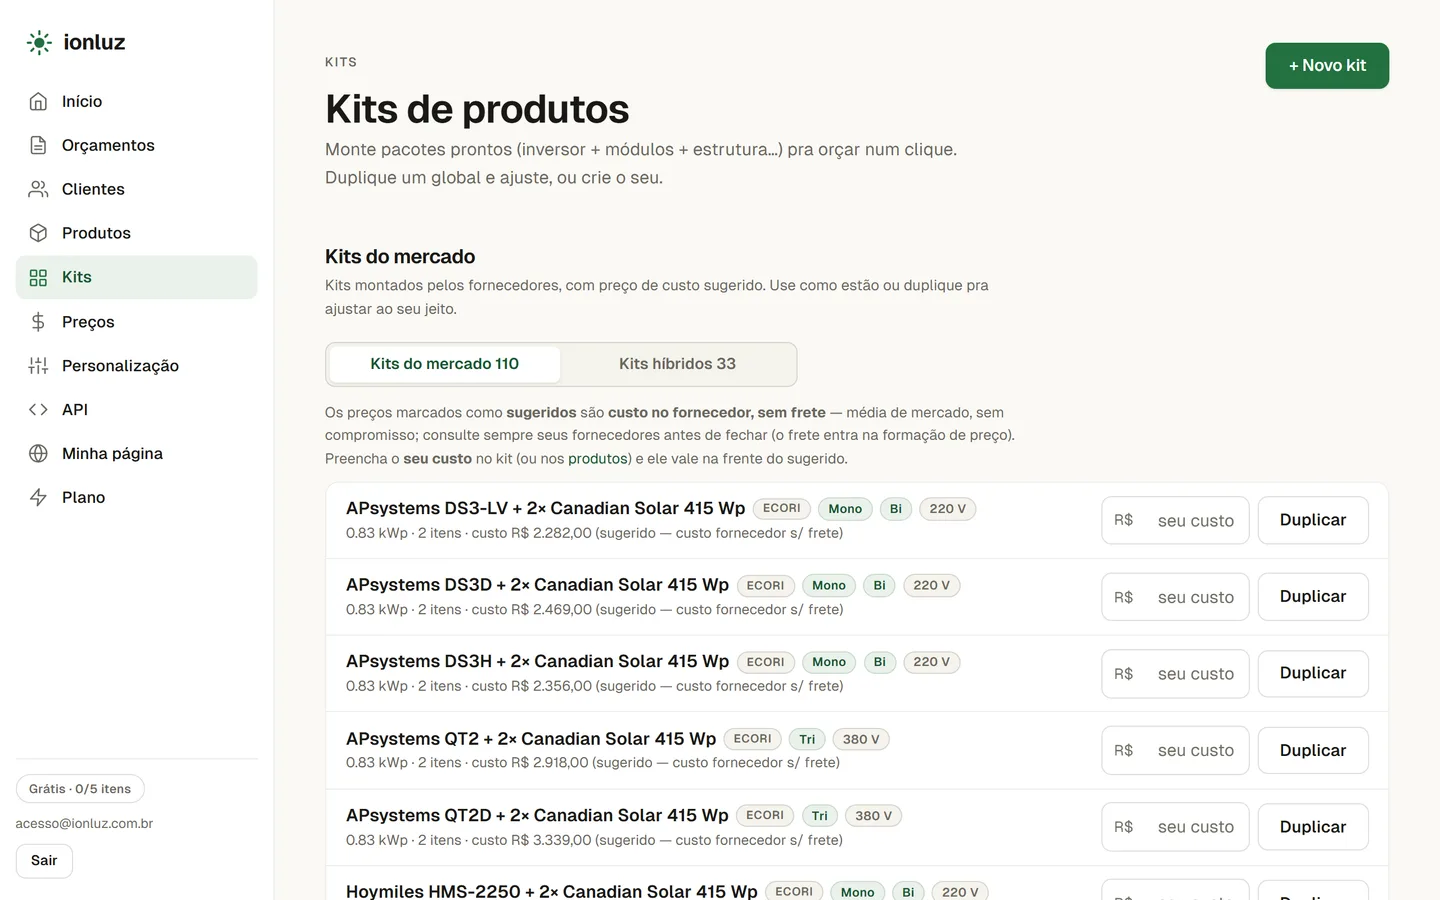This screenshot has height=900, width=1440.
Task: Go to Orçamentos in the sidebar
Action: (x=136, y=145)
